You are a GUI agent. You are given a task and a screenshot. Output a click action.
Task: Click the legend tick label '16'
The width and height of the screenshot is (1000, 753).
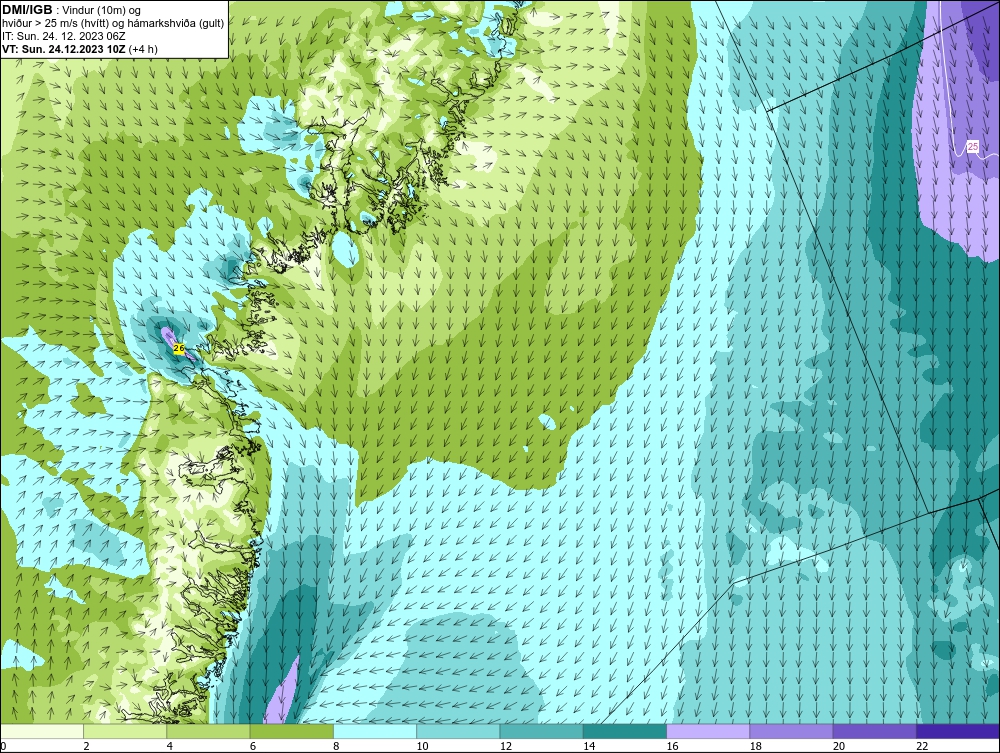tap(672, 747)
